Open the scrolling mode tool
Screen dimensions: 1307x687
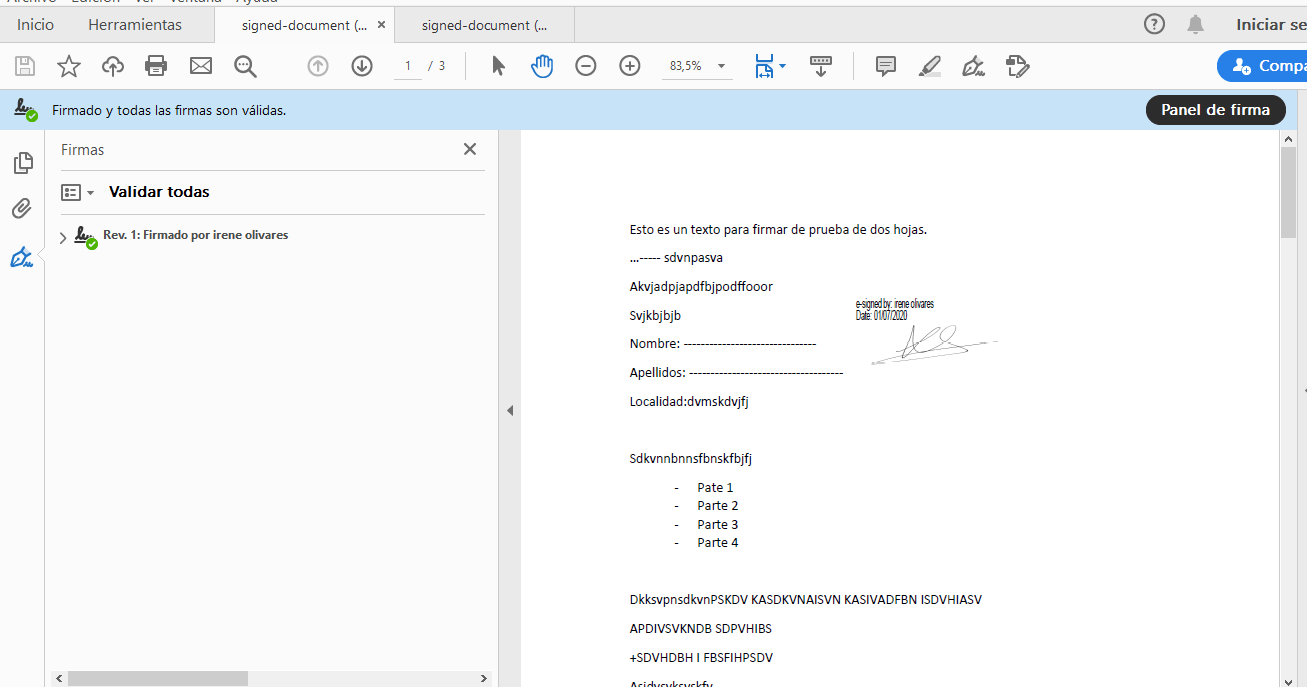(x=821, y=66)
